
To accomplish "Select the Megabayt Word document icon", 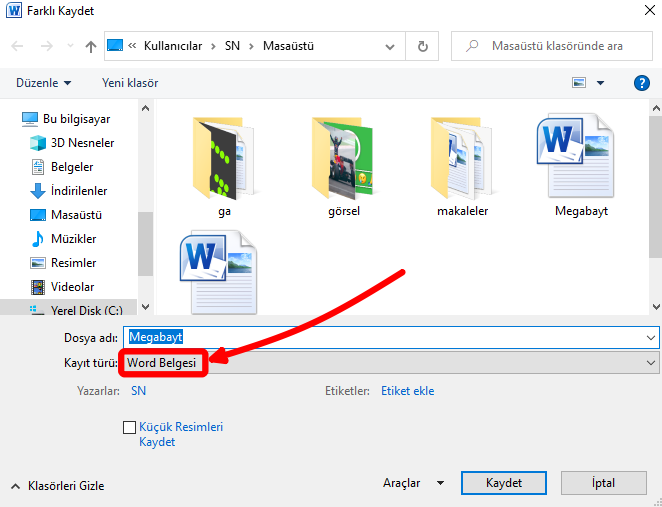I will point(582,158).
